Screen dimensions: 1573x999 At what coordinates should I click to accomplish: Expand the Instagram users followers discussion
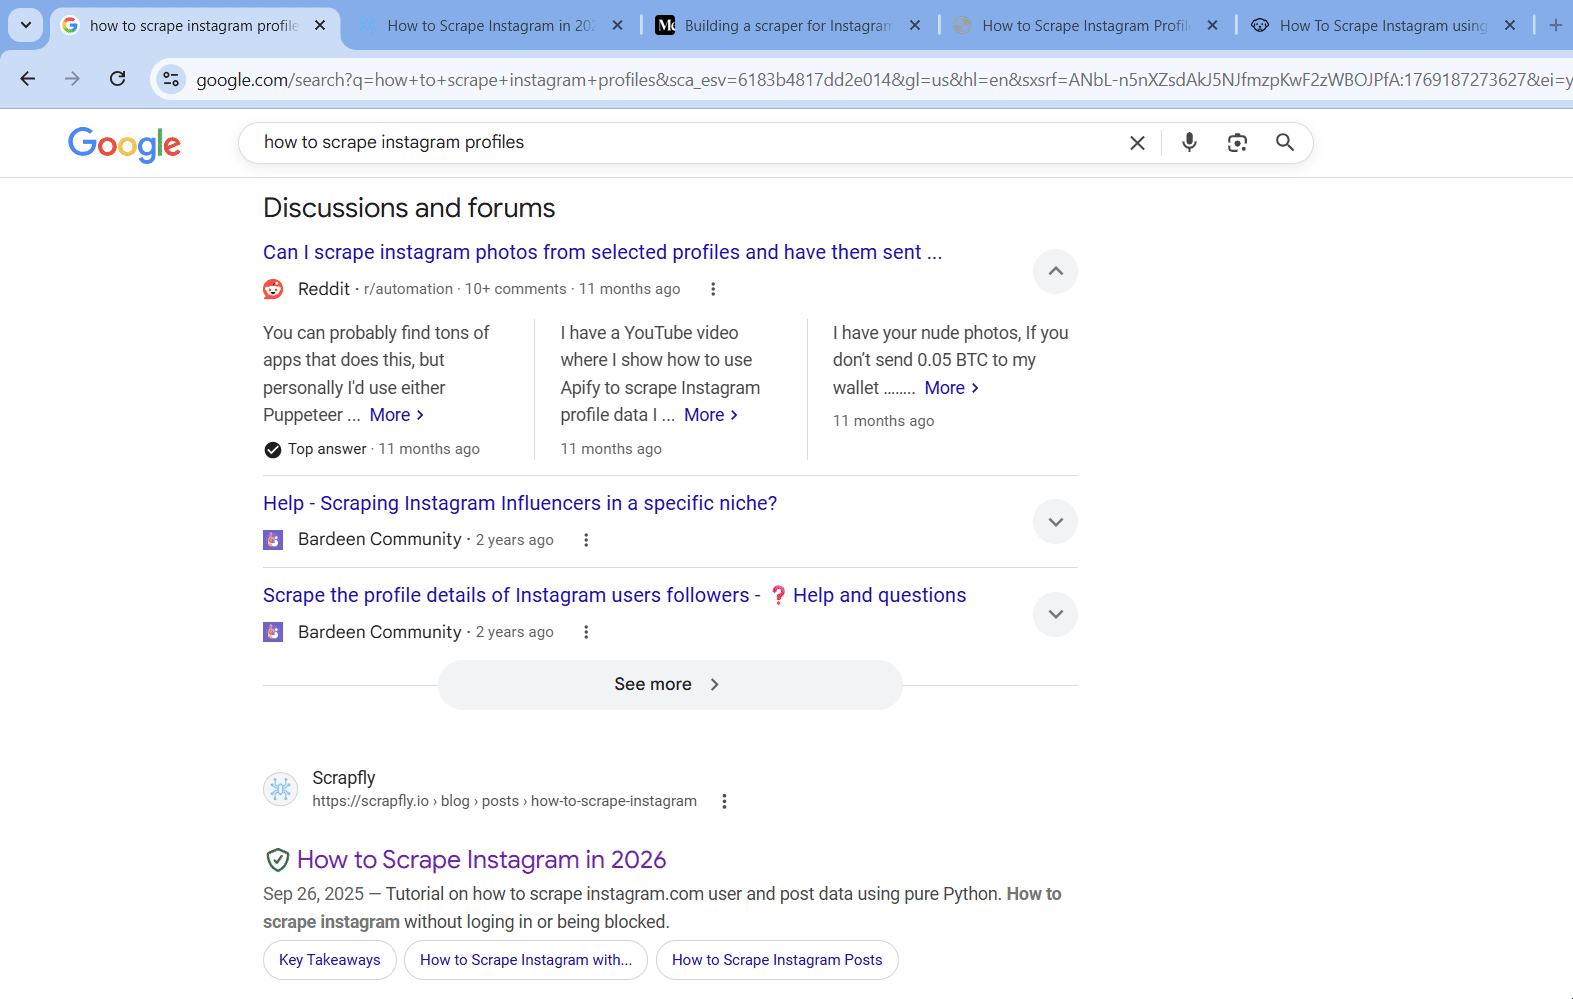coord(1055,614)
